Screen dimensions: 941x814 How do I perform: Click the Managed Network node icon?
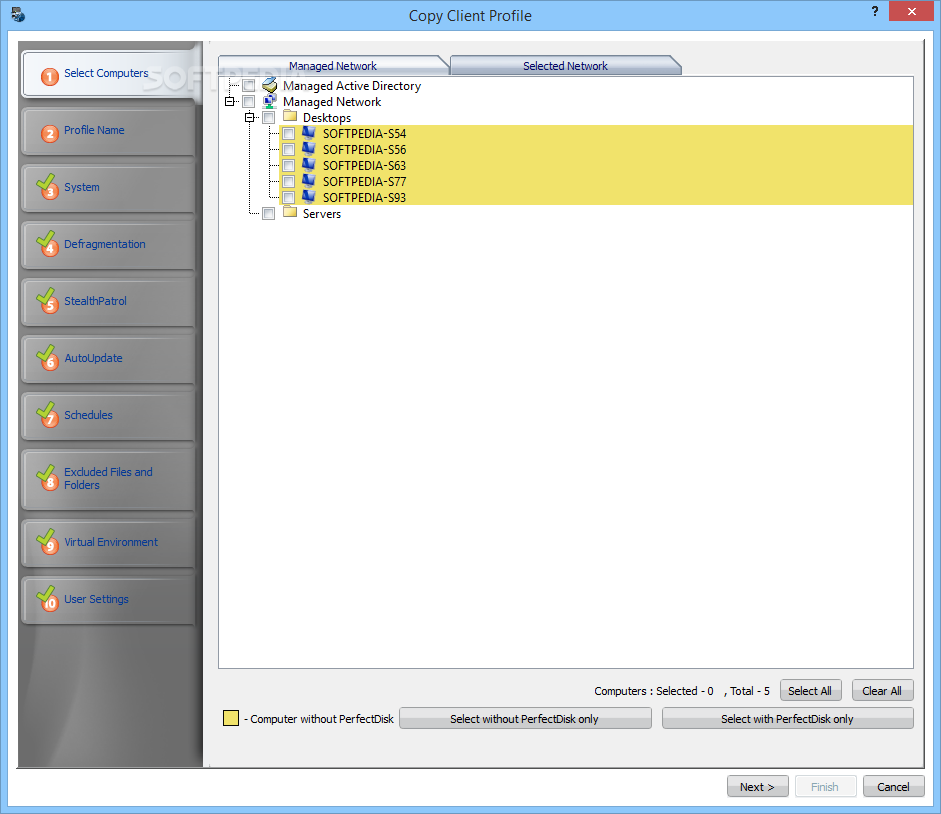click(x=269, y=101)
